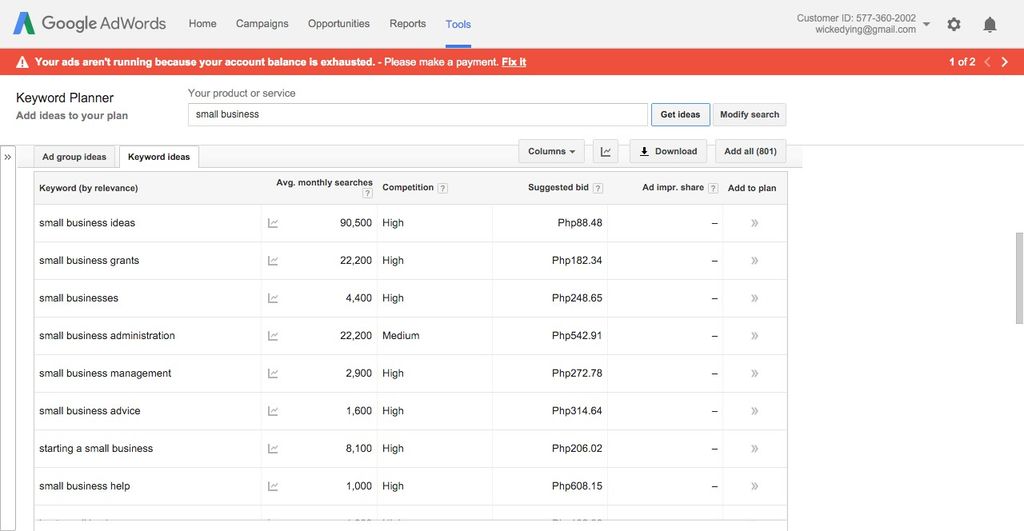Sort by Avg. monthly searches header
1024x531 pixels.
[324, 183]
